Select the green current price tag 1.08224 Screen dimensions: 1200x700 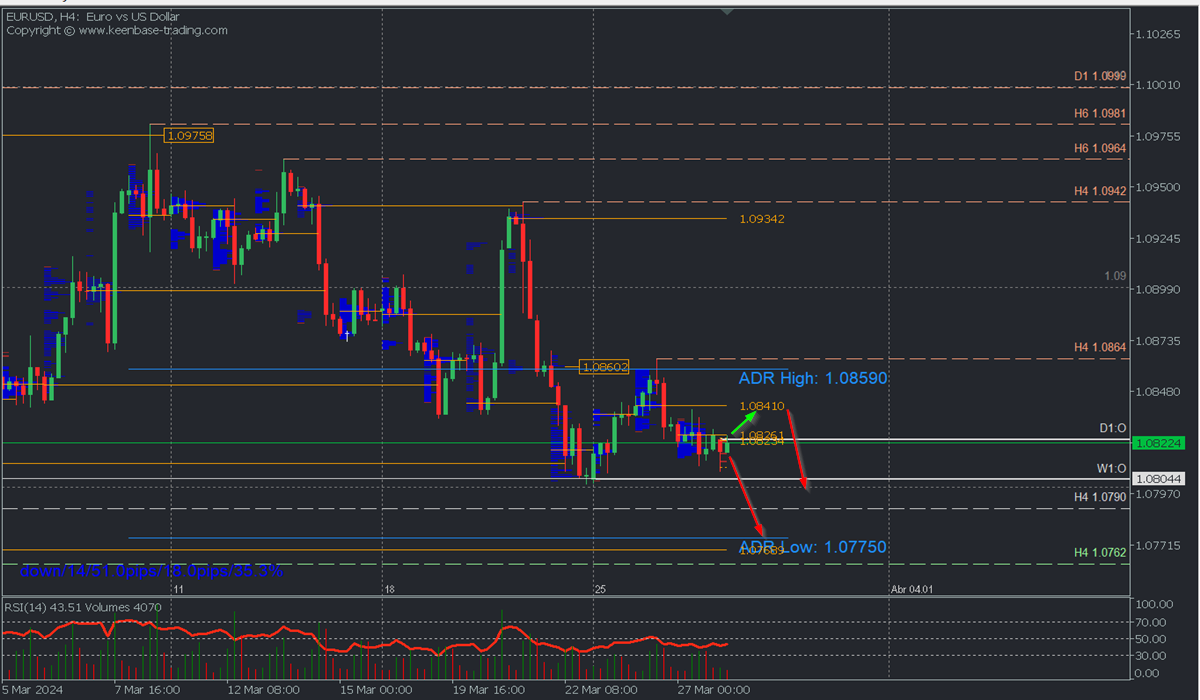pyautogui.click(x=1160, y=442)
